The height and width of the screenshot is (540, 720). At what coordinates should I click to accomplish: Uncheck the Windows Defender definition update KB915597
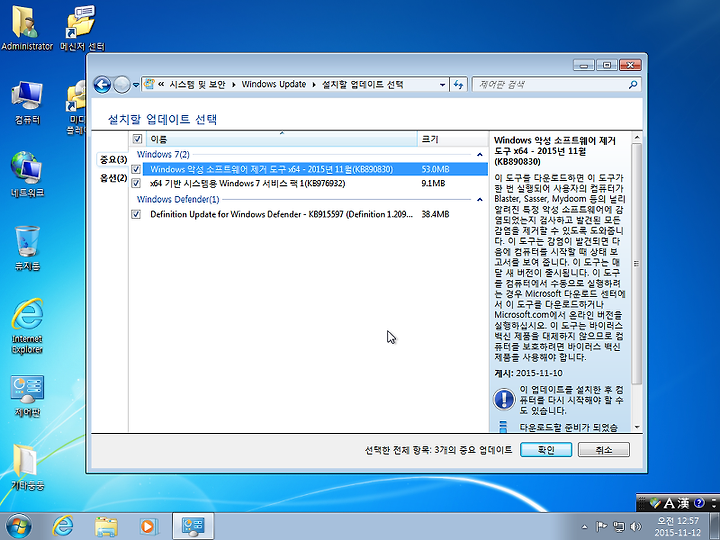136,214
